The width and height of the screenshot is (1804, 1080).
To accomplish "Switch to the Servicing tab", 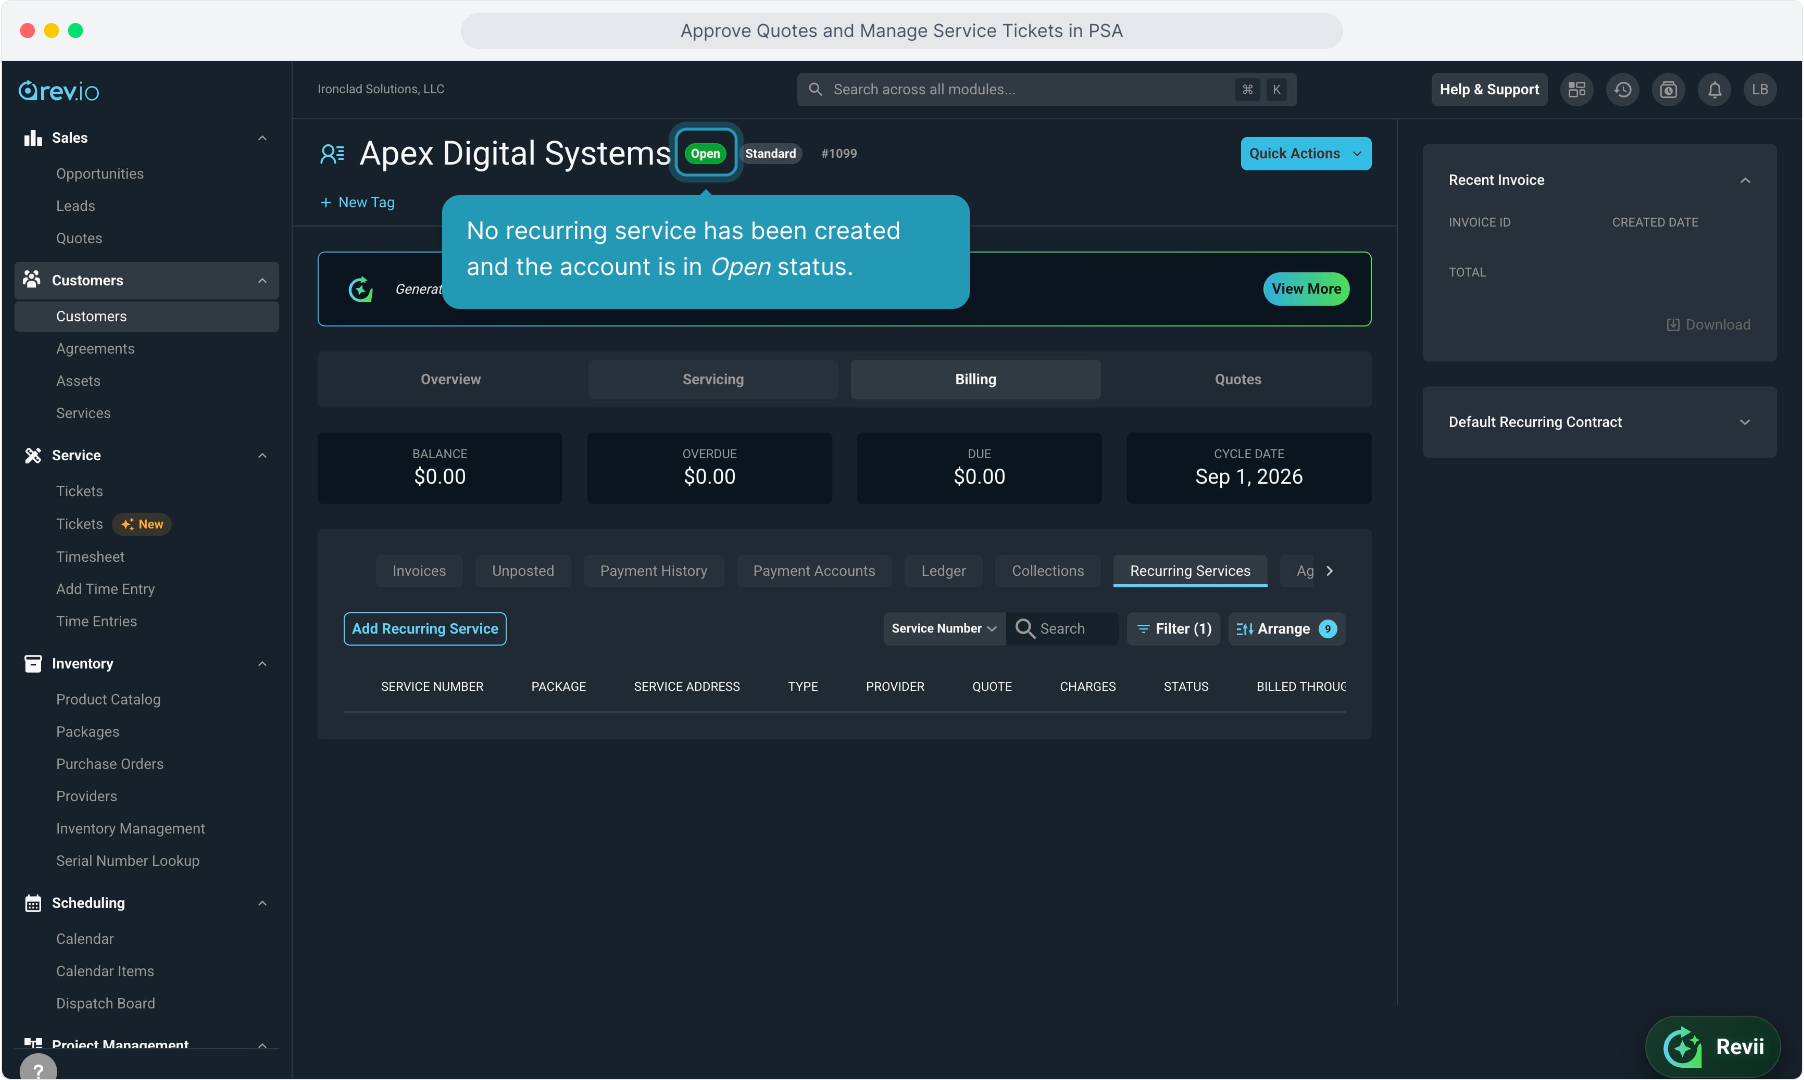I will tap(713, 380).
